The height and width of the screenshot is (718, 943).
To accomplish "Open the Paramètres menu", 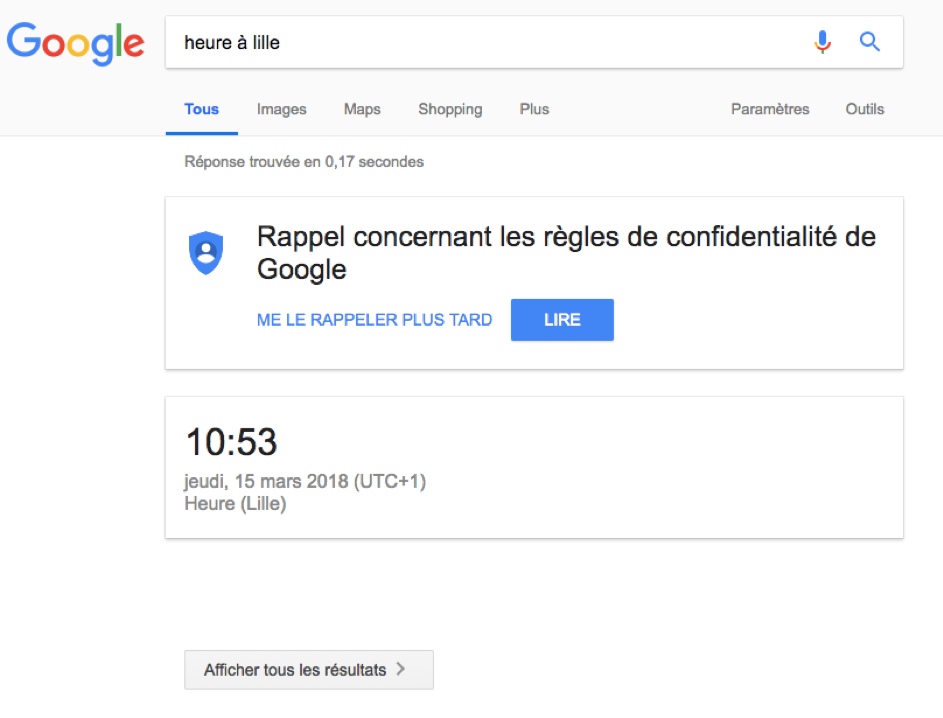I will pos(770,109).
